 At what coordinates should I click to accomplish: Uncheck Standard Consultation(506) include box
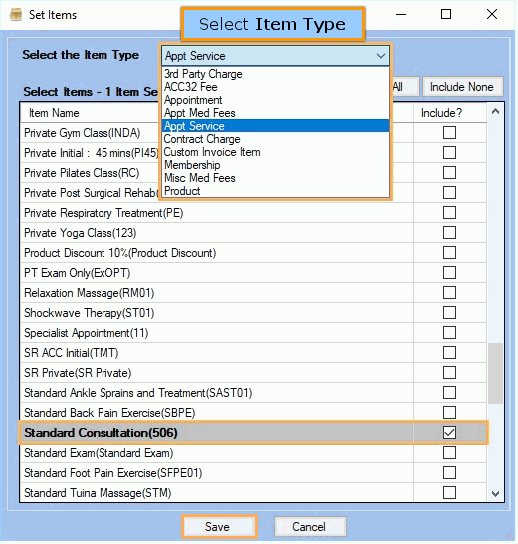449,433
